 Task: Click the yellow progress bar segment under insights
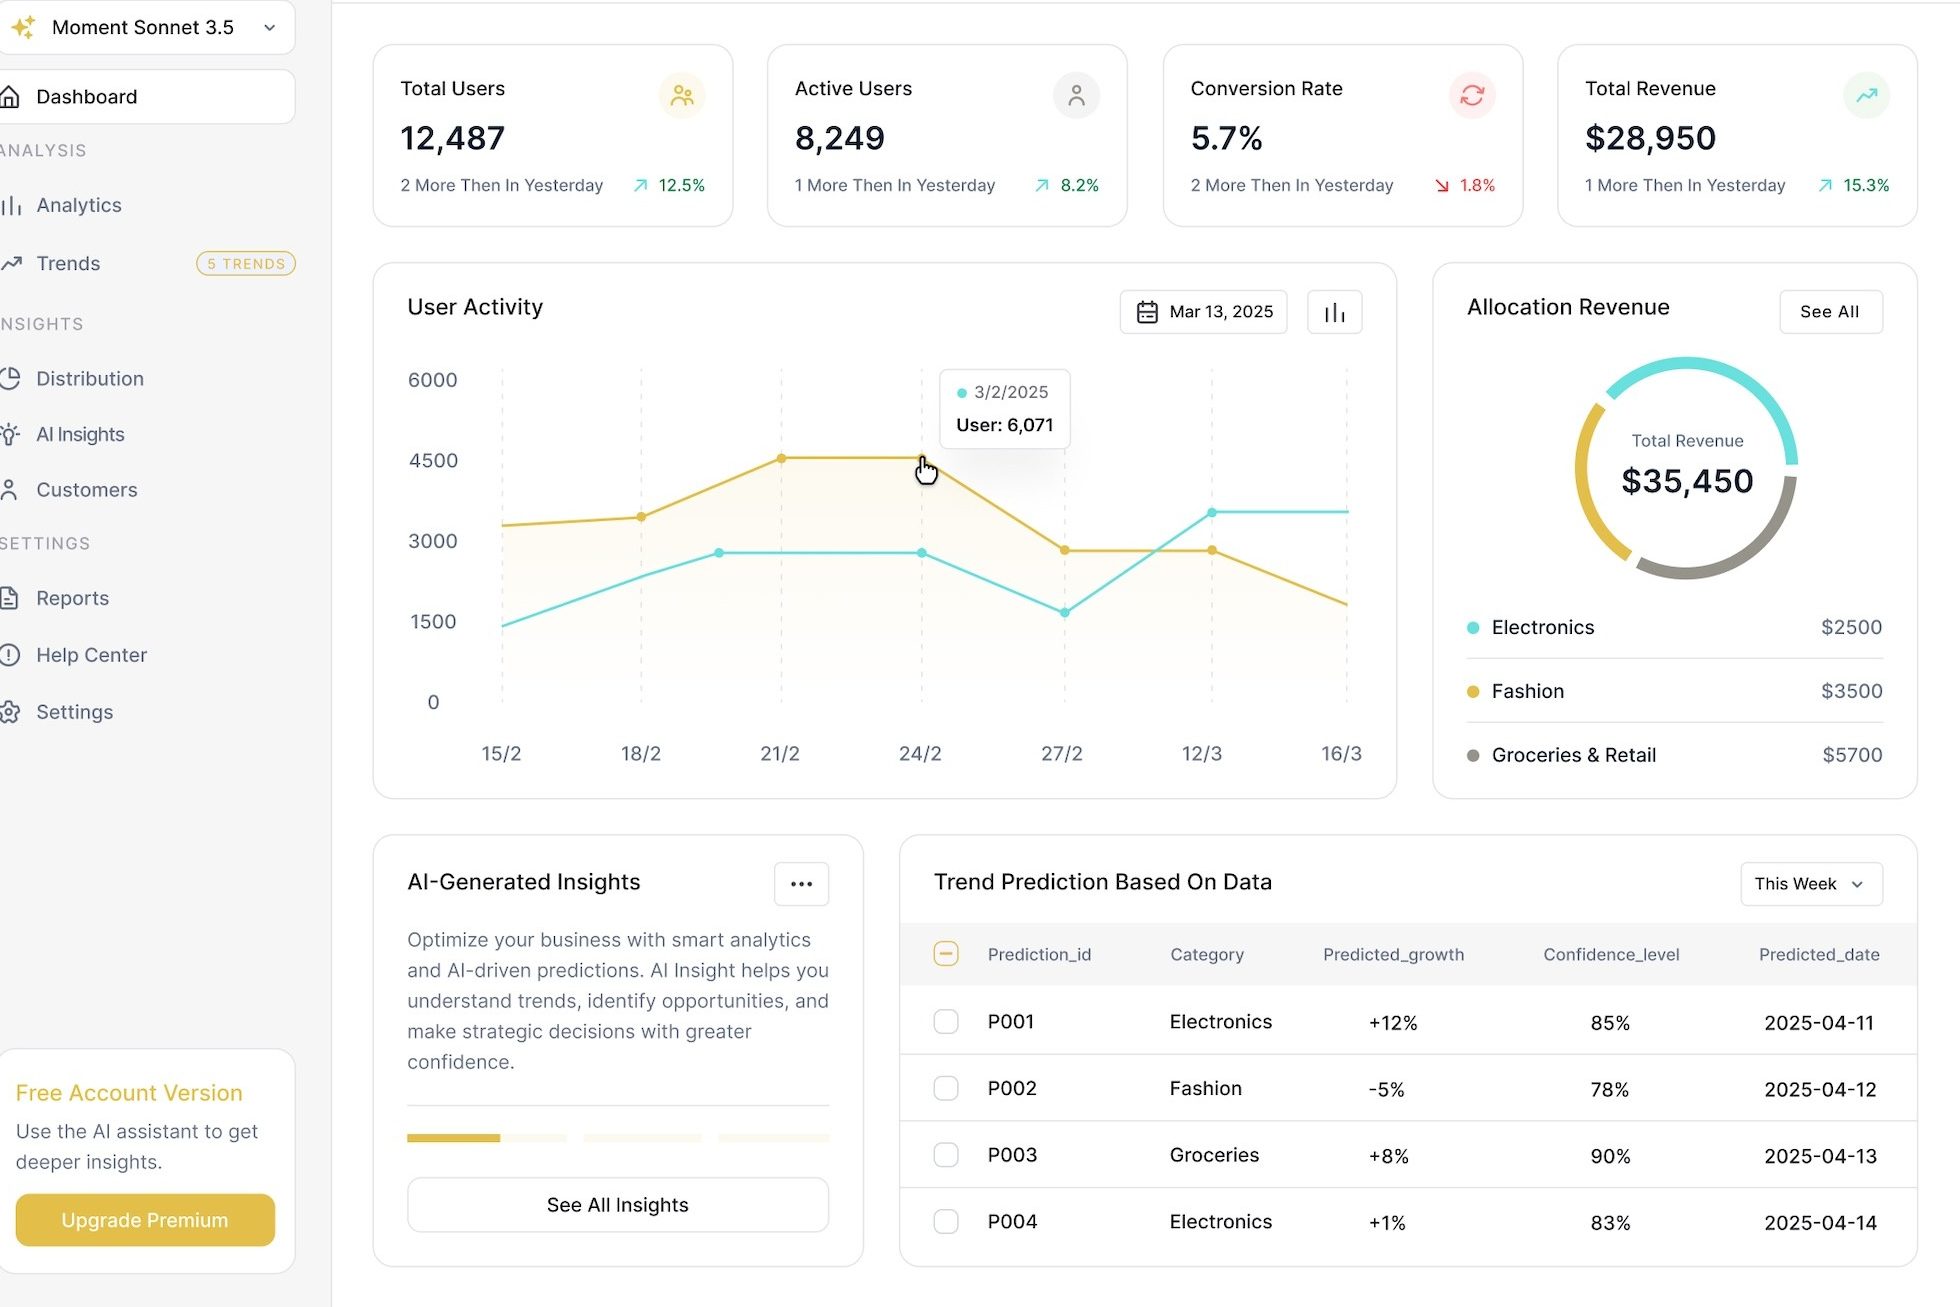(453, 1138)
